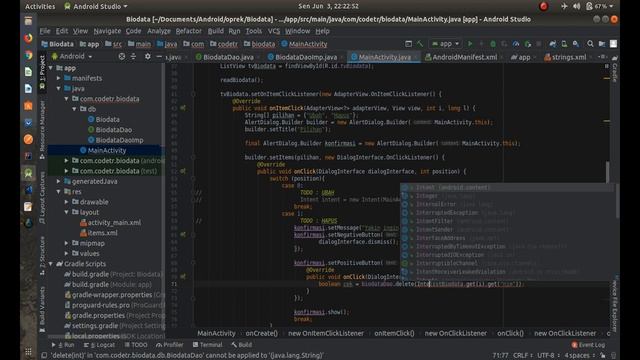Click the editor vertical scrollbar thumb
The height and width of the screenshot is (360, 640).
[x=607, y=172]
